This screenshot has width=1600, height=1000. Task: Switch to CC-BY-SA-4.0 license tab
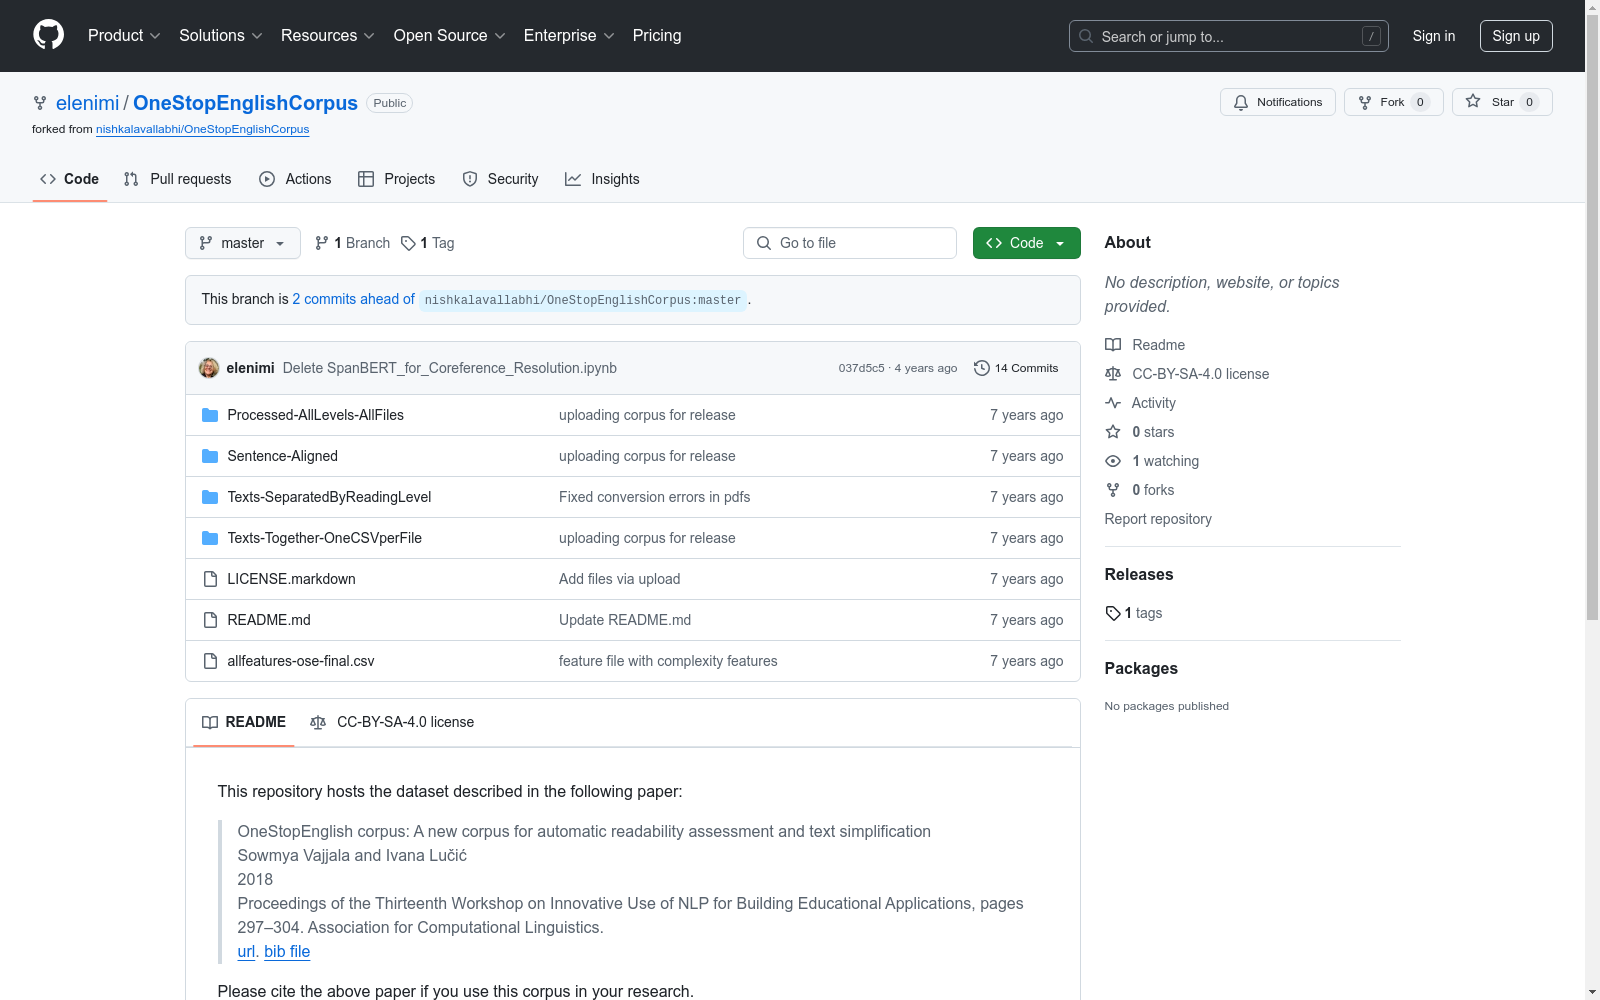(392, 722)
